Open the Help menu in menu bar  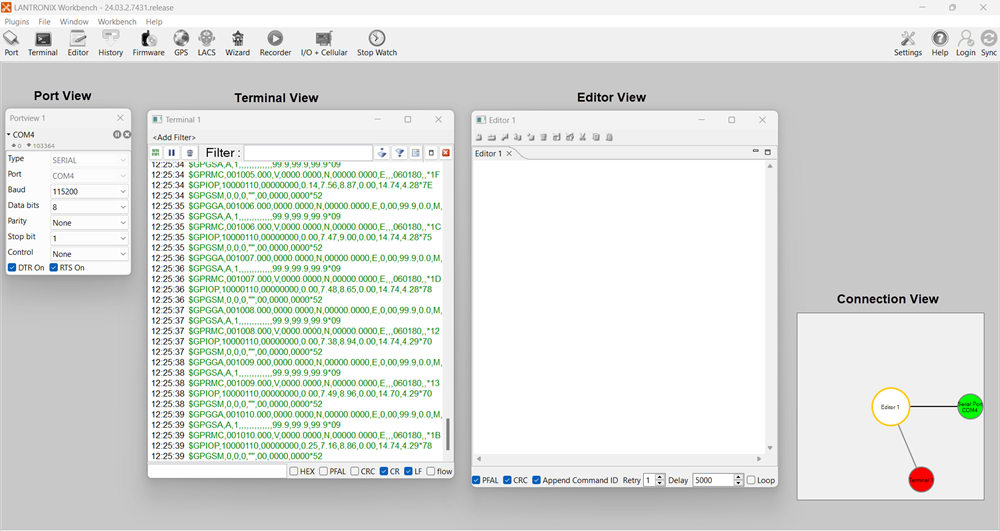tap(154, 22)
